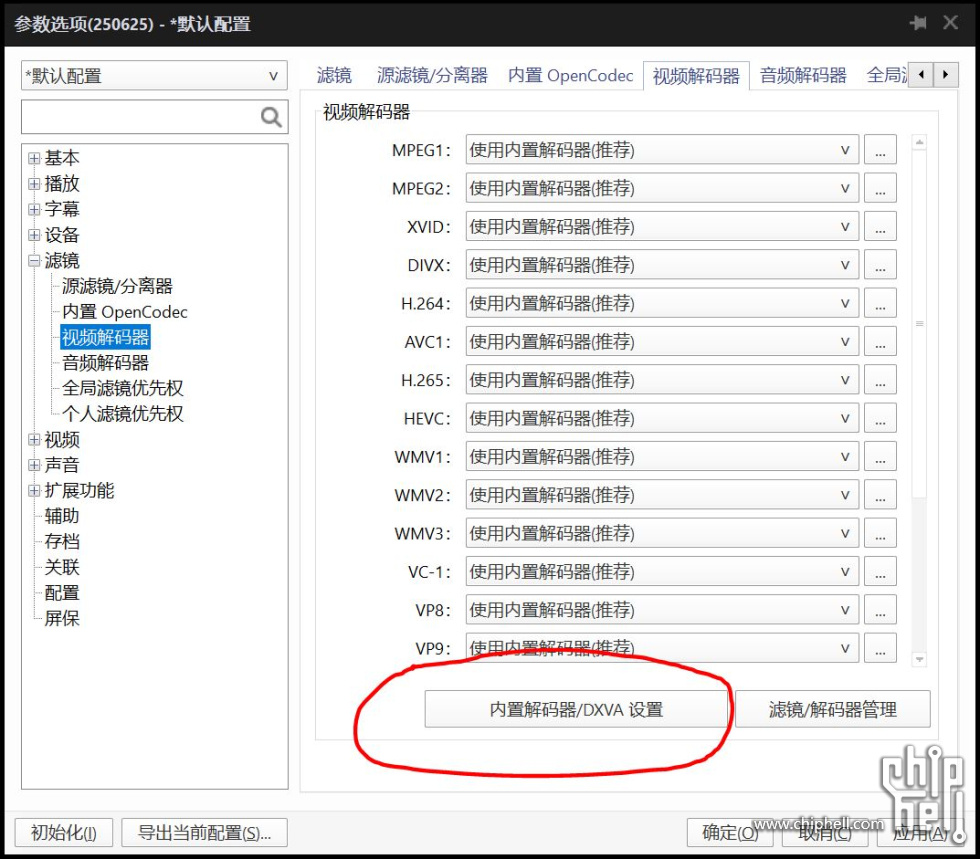This screenshot has height=859, width=980.
Task: Open the 默认配置 profile dropdown
Action: 154,76
